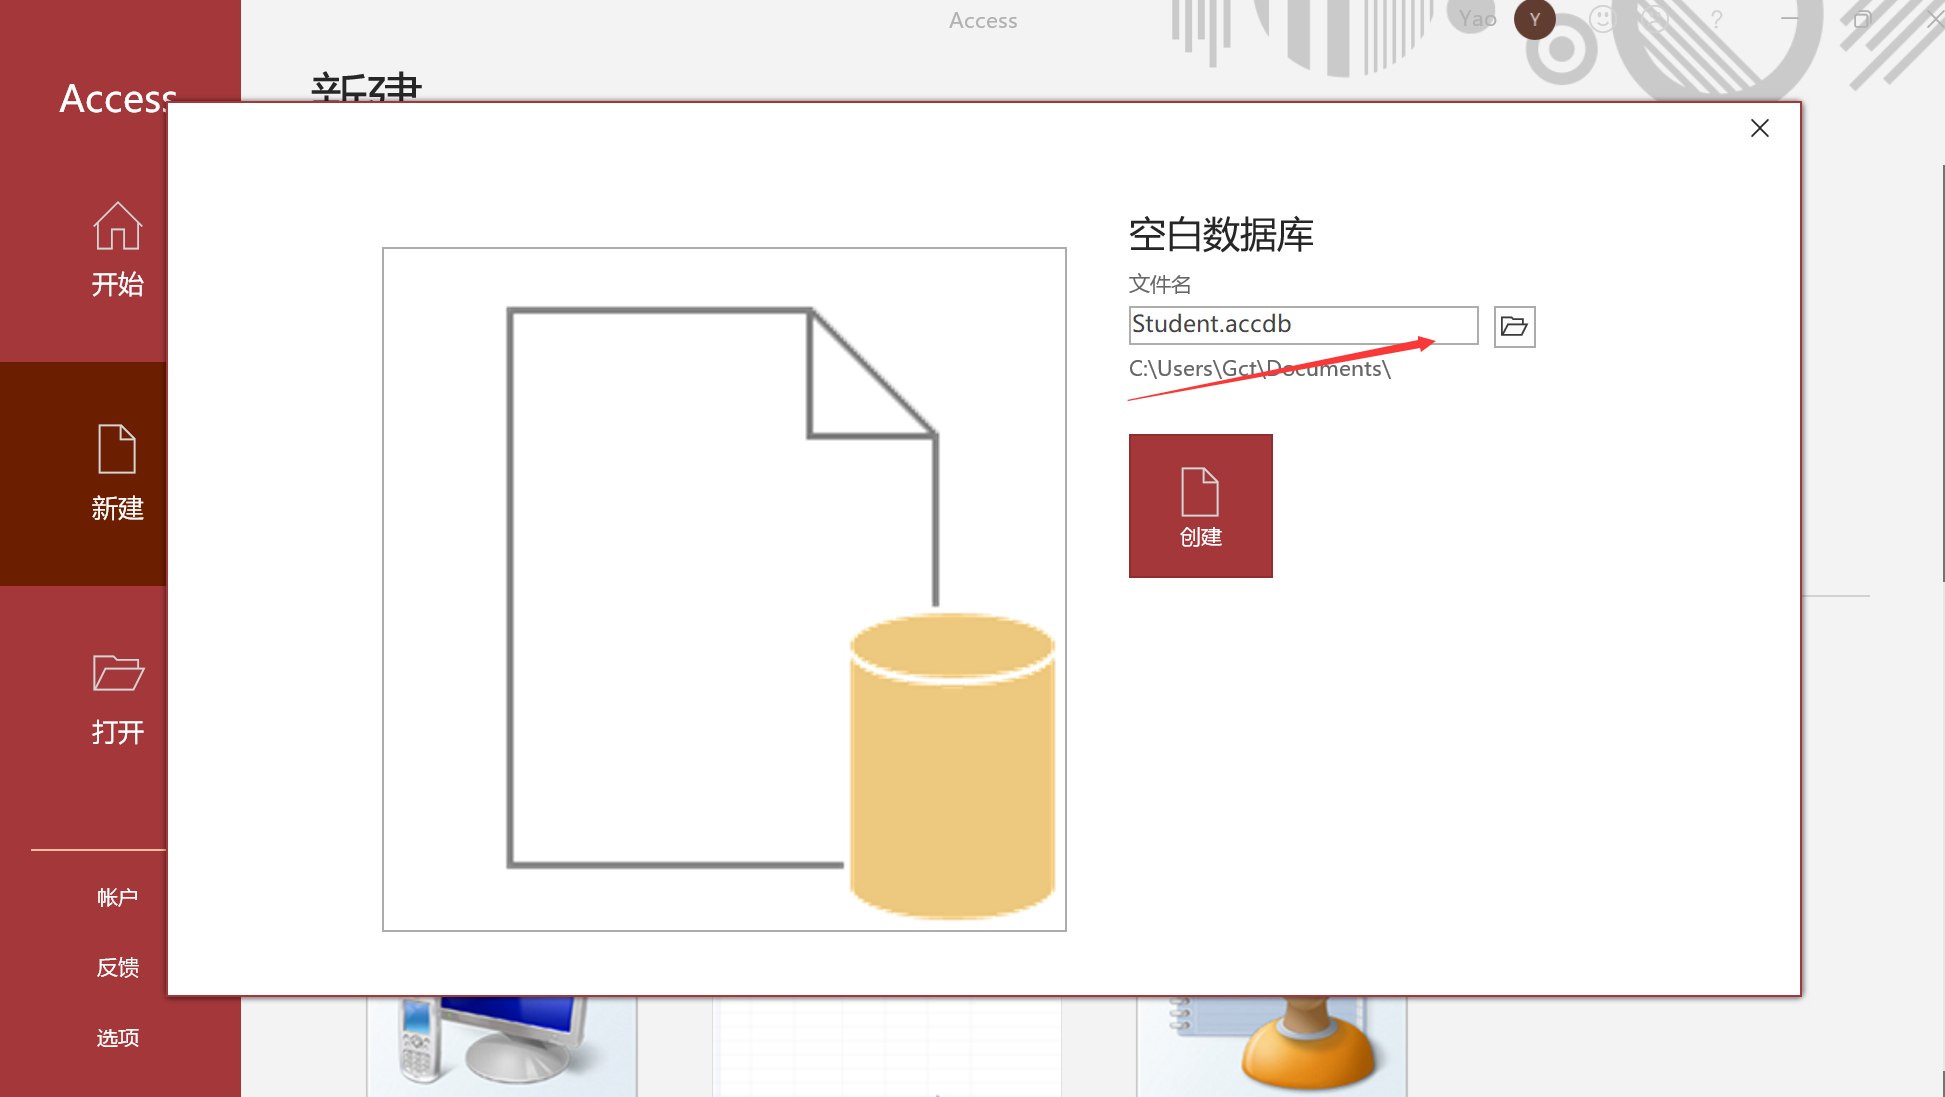
Task: Click the Yao account name text
Action: [x=1477, y=19]
